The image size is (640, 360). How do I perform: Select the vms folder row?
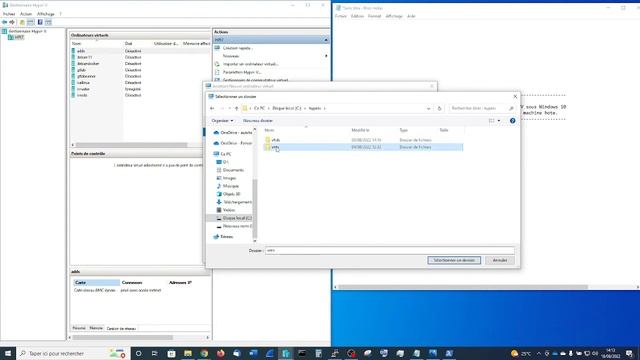coord(363,147)
